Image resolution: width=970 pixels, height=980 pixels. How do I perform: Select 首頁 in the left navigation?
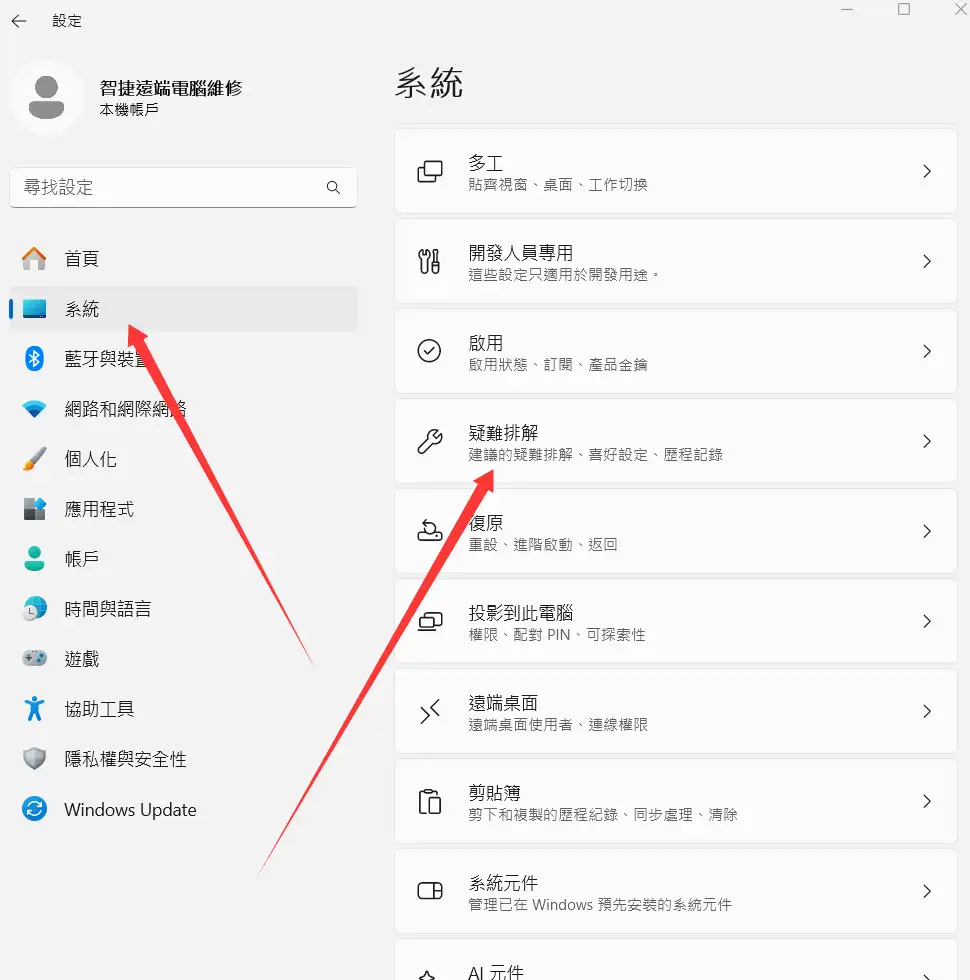[x=82, y=259]
